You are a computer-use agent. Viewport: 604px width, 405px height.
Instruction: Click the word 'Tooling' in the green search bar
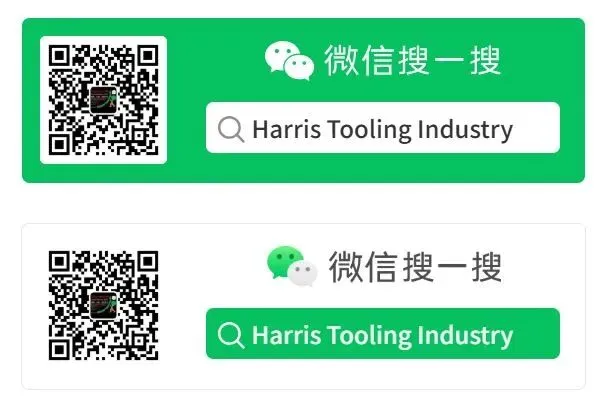[x=369, y=336]
